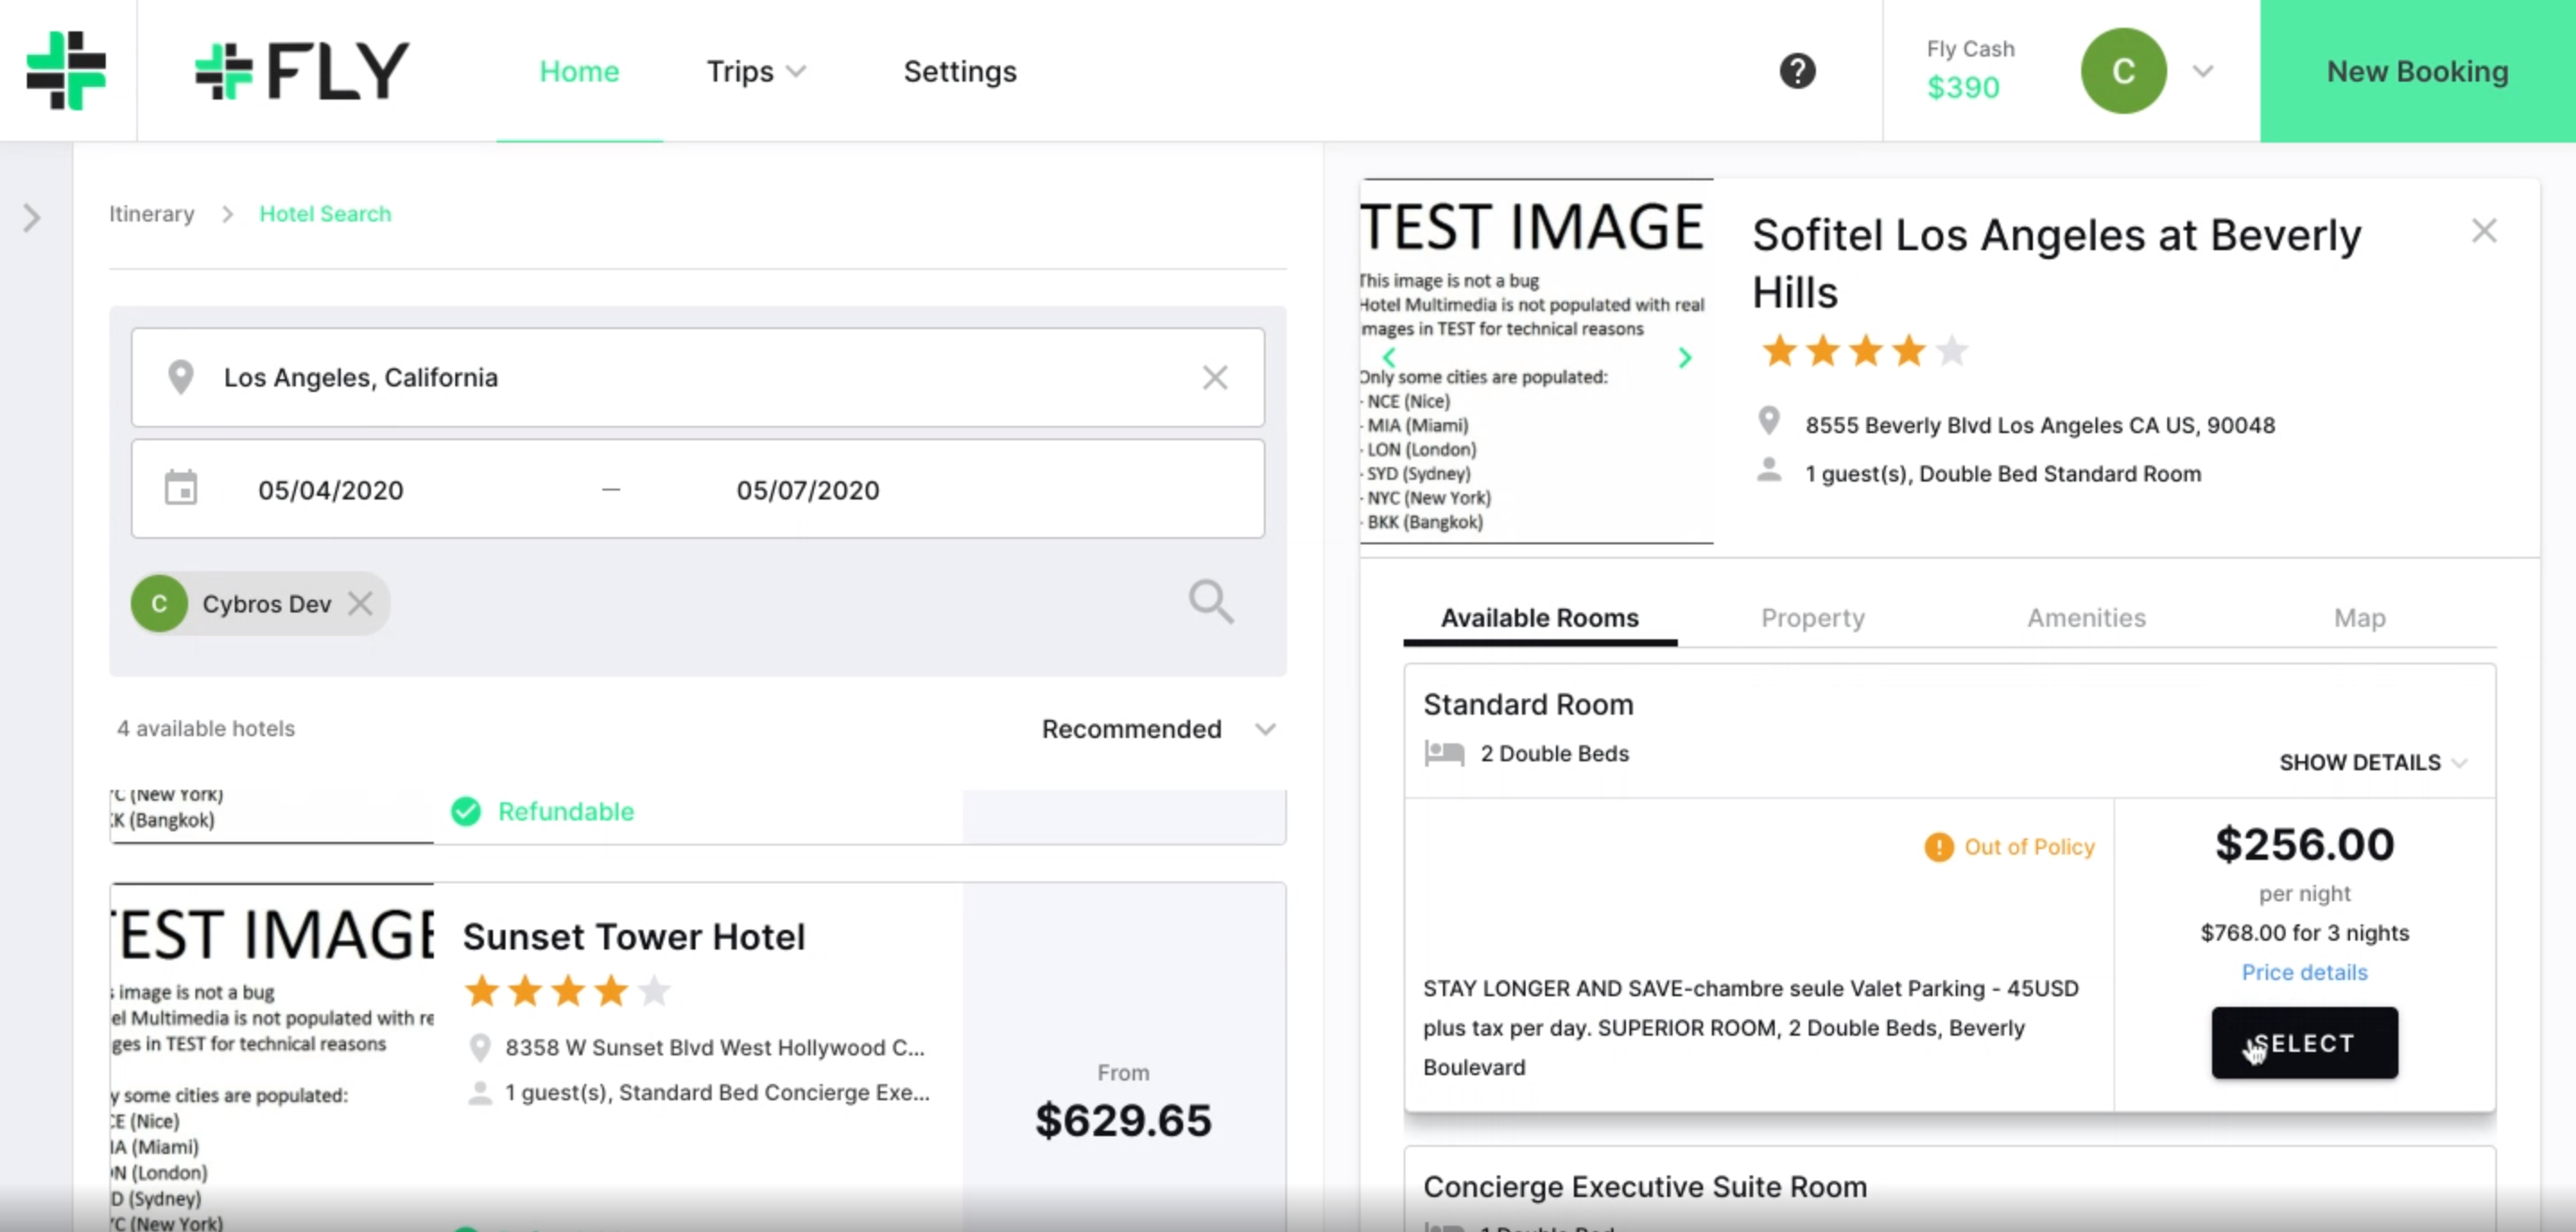Open the Sunset Tower Hotel listing title
The image size is (2576, 1232).
(633, 937)
